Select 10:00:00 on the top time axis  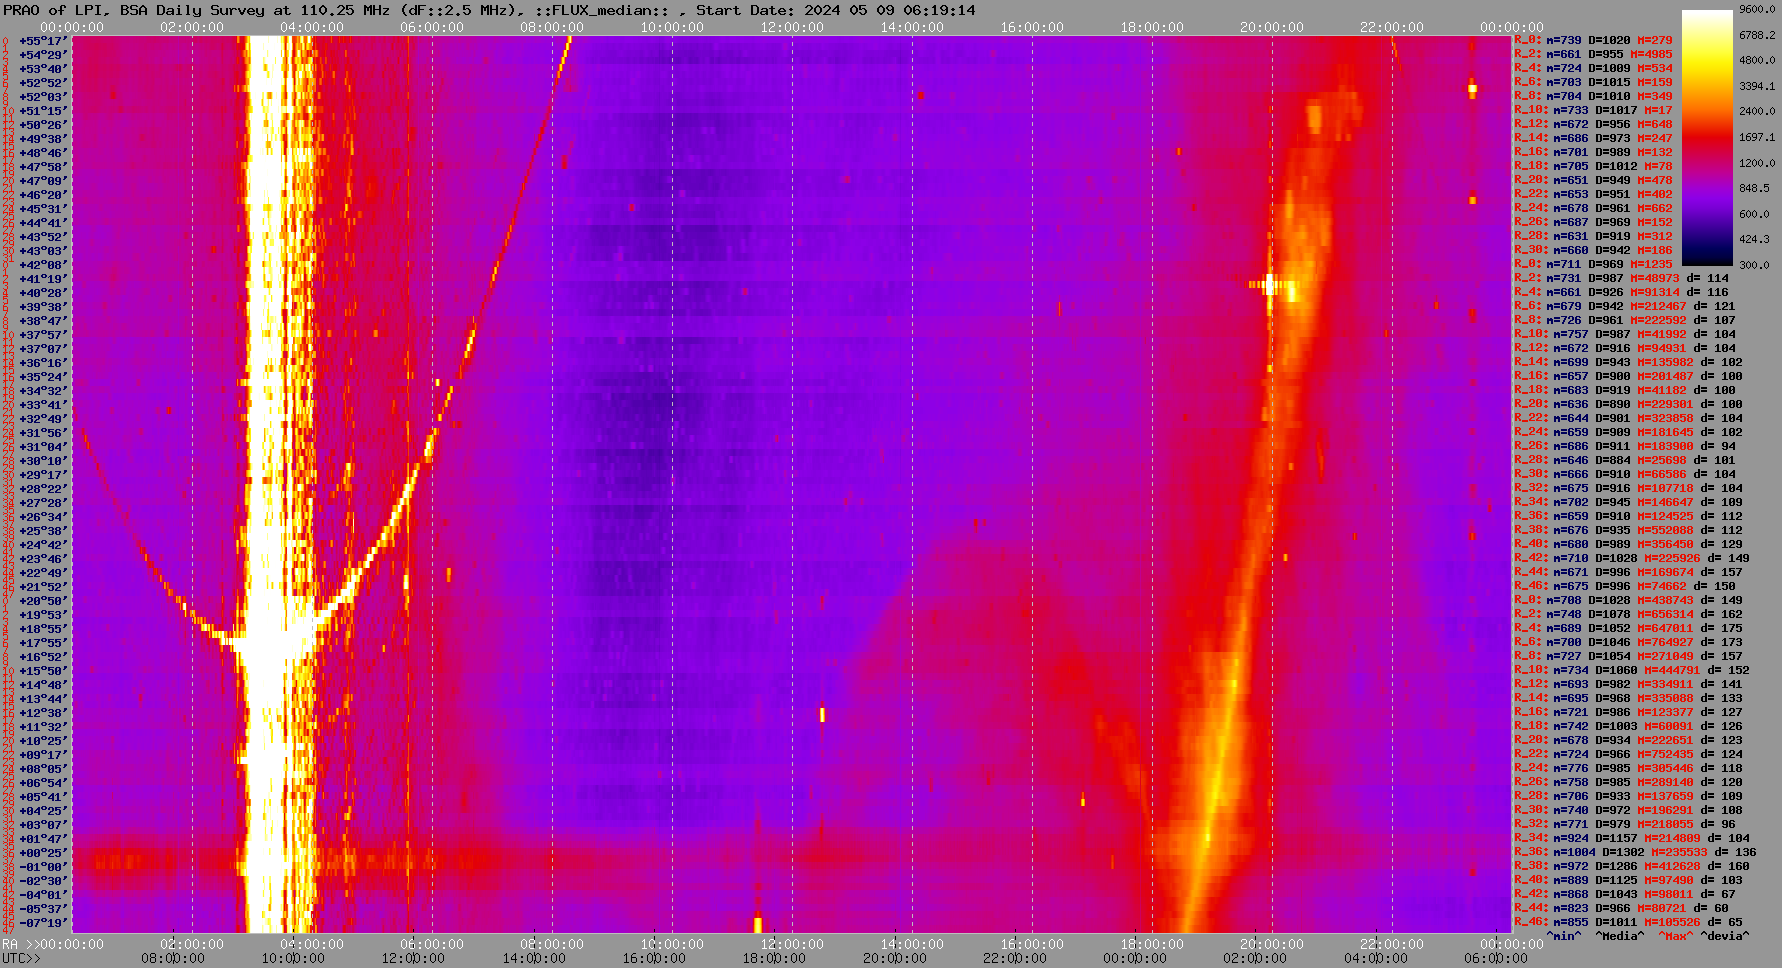(672, 27)
